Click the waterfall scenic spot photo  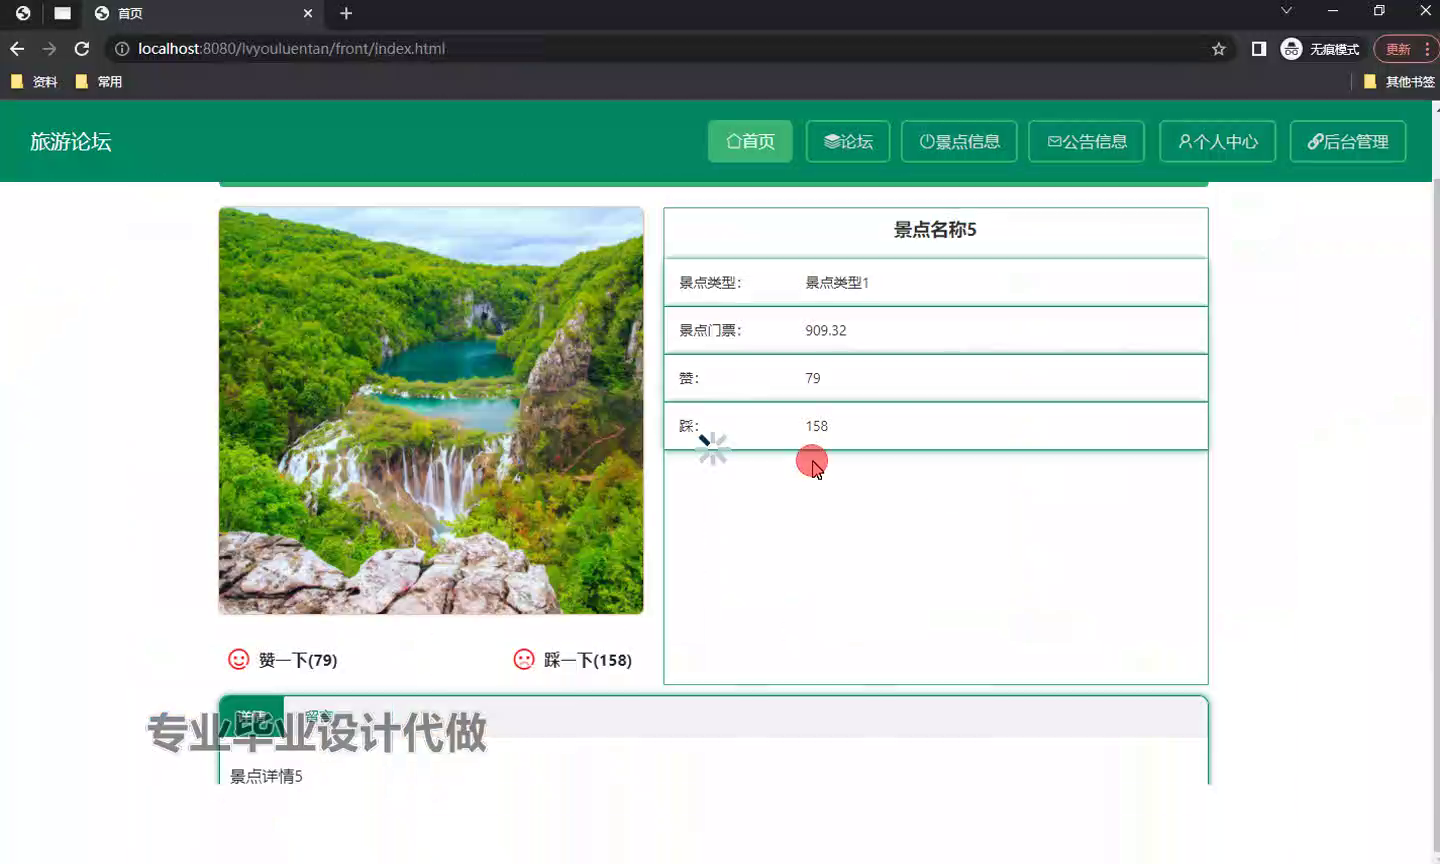point(431,410)
